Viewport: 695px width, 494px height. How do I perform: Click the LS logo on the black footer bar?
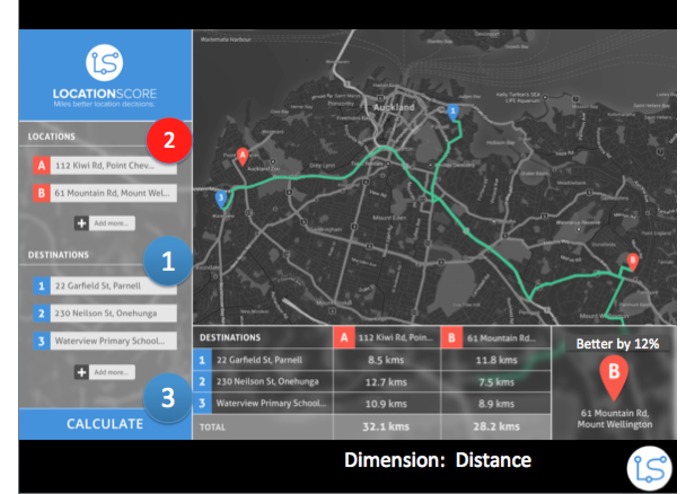pos(649,469)
